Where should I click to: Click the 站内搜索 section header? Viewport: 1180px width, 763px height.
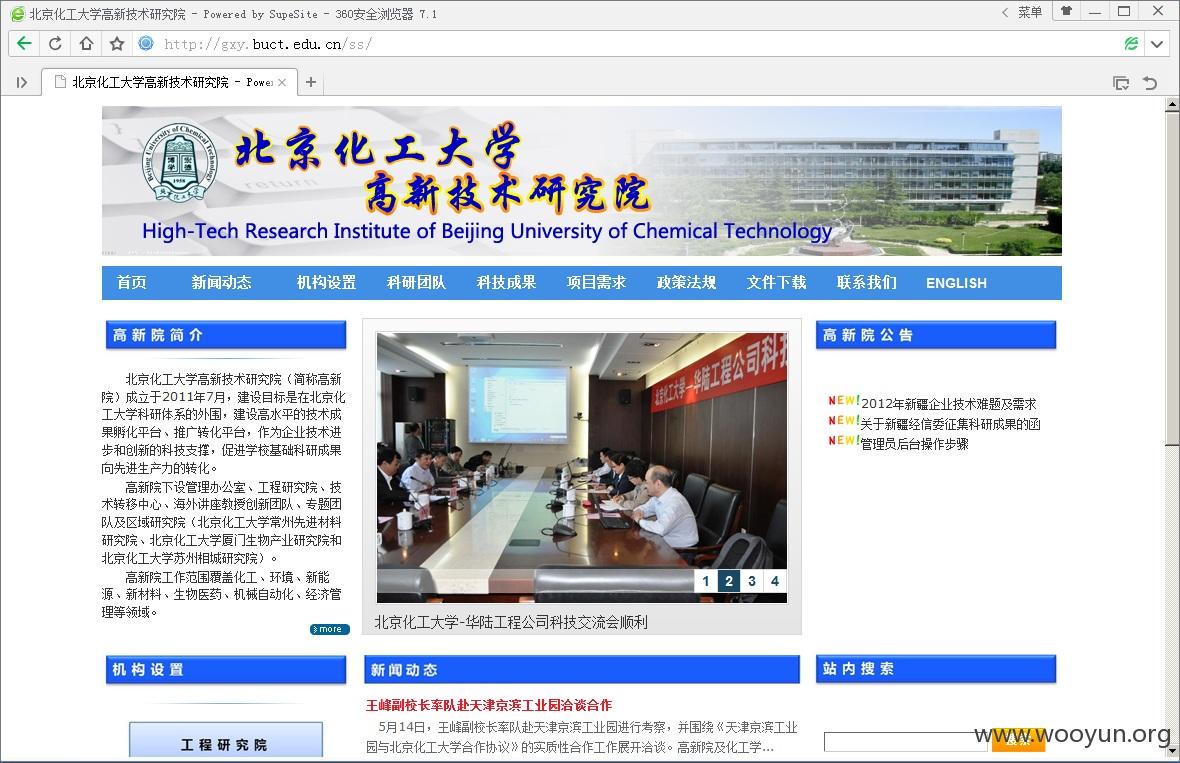(x=935, y=669)
